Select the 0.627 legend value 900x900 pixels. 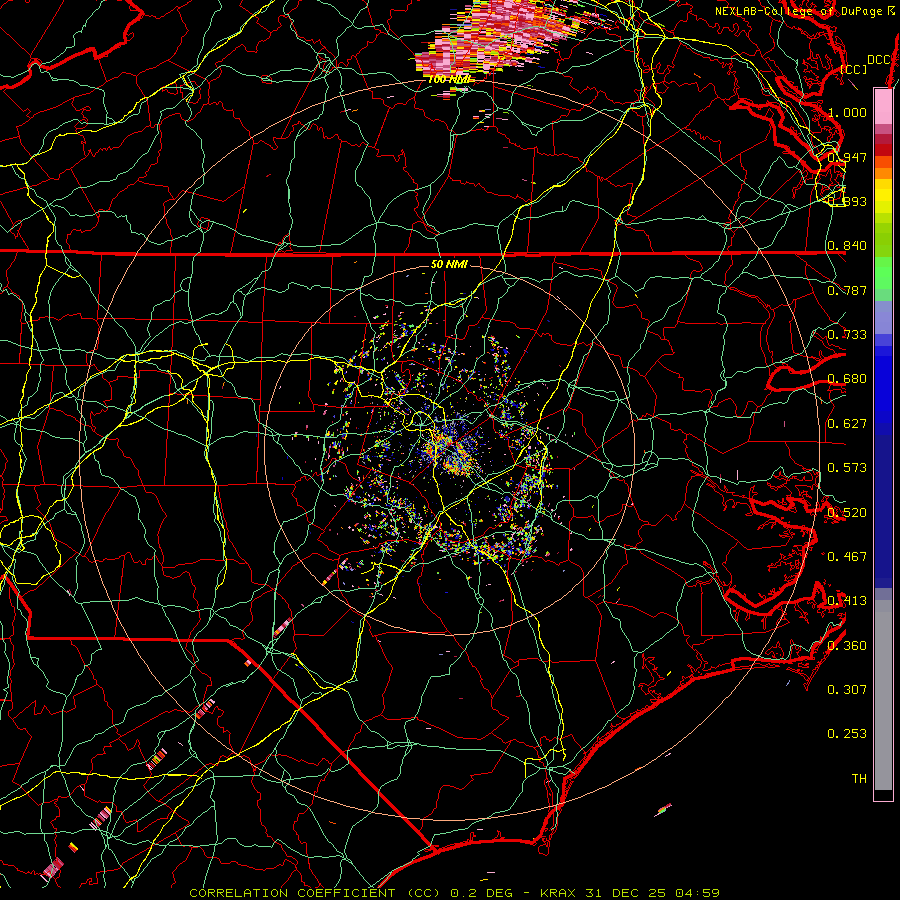(x=847, y=424)
